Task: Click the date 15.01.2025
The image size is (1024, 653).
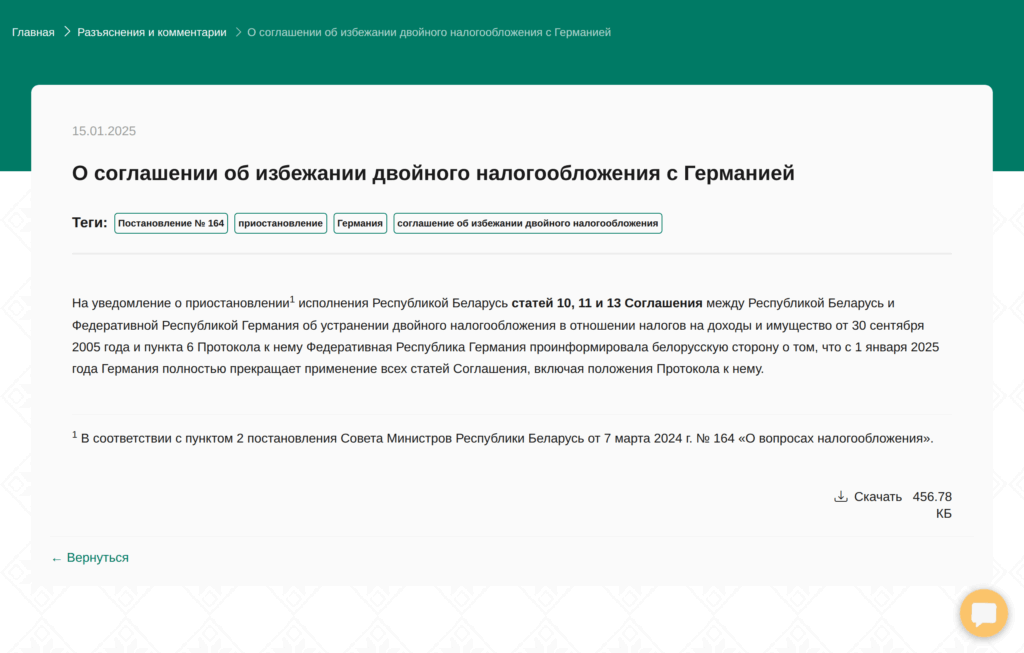Action: coord(104,131)
